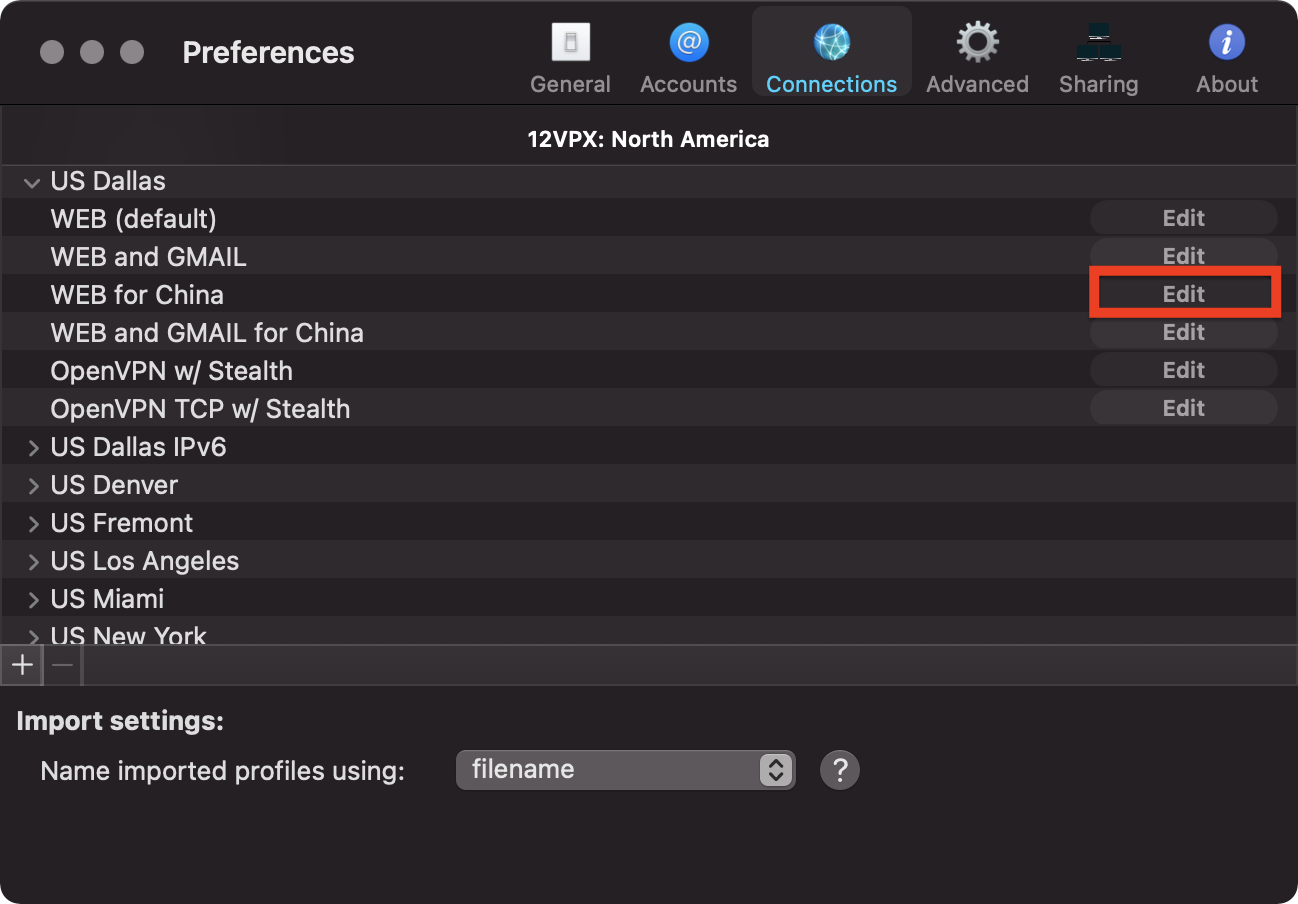Expand the US Denver group
This screenshot has height=904, width=1298.
(x=33, y=486)
